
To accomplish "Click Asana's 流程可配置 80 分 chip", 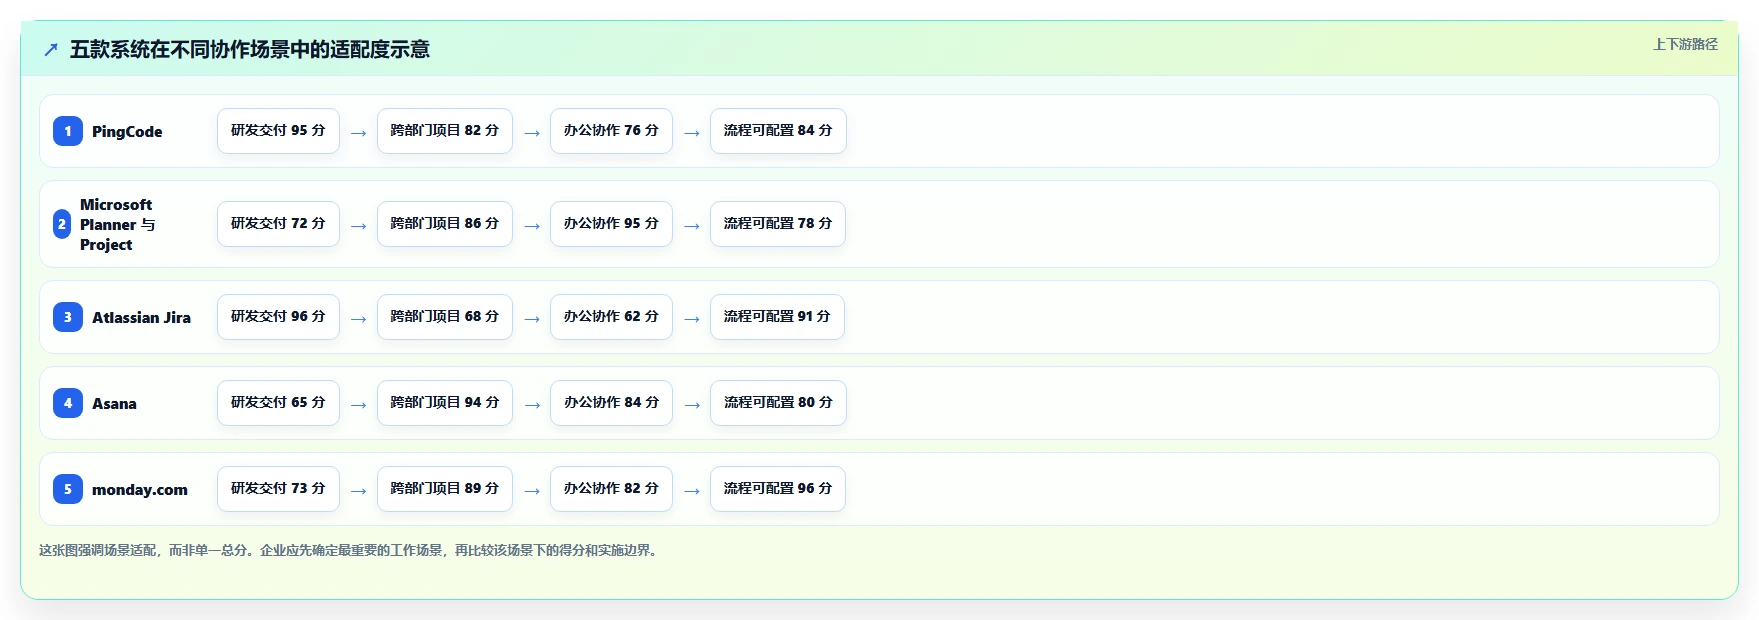I will 778,403.
